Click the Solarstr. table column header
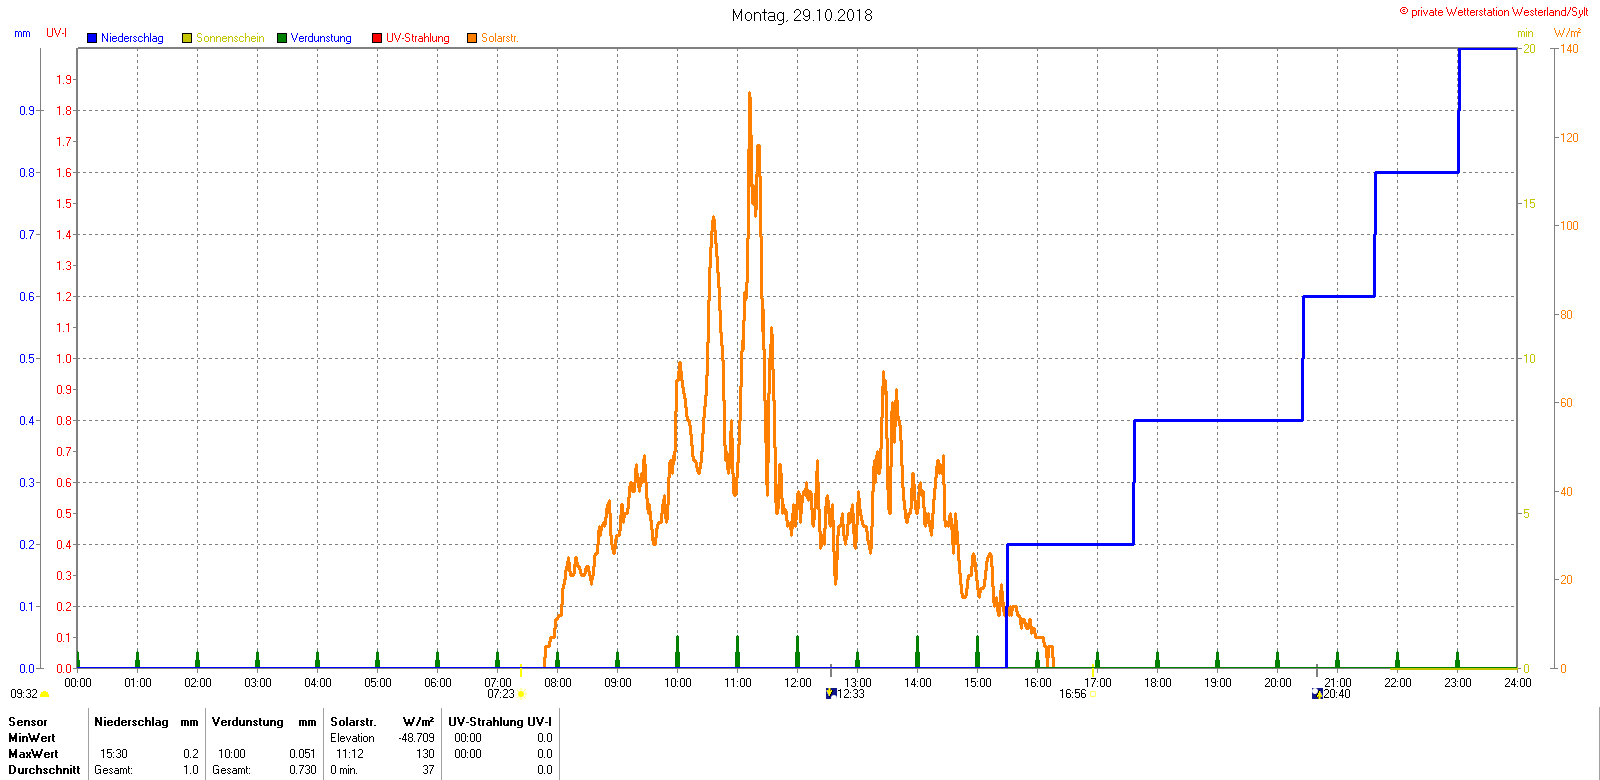Image resolution: width=1600 pixels, height=780 pixels. click(353, 722)
